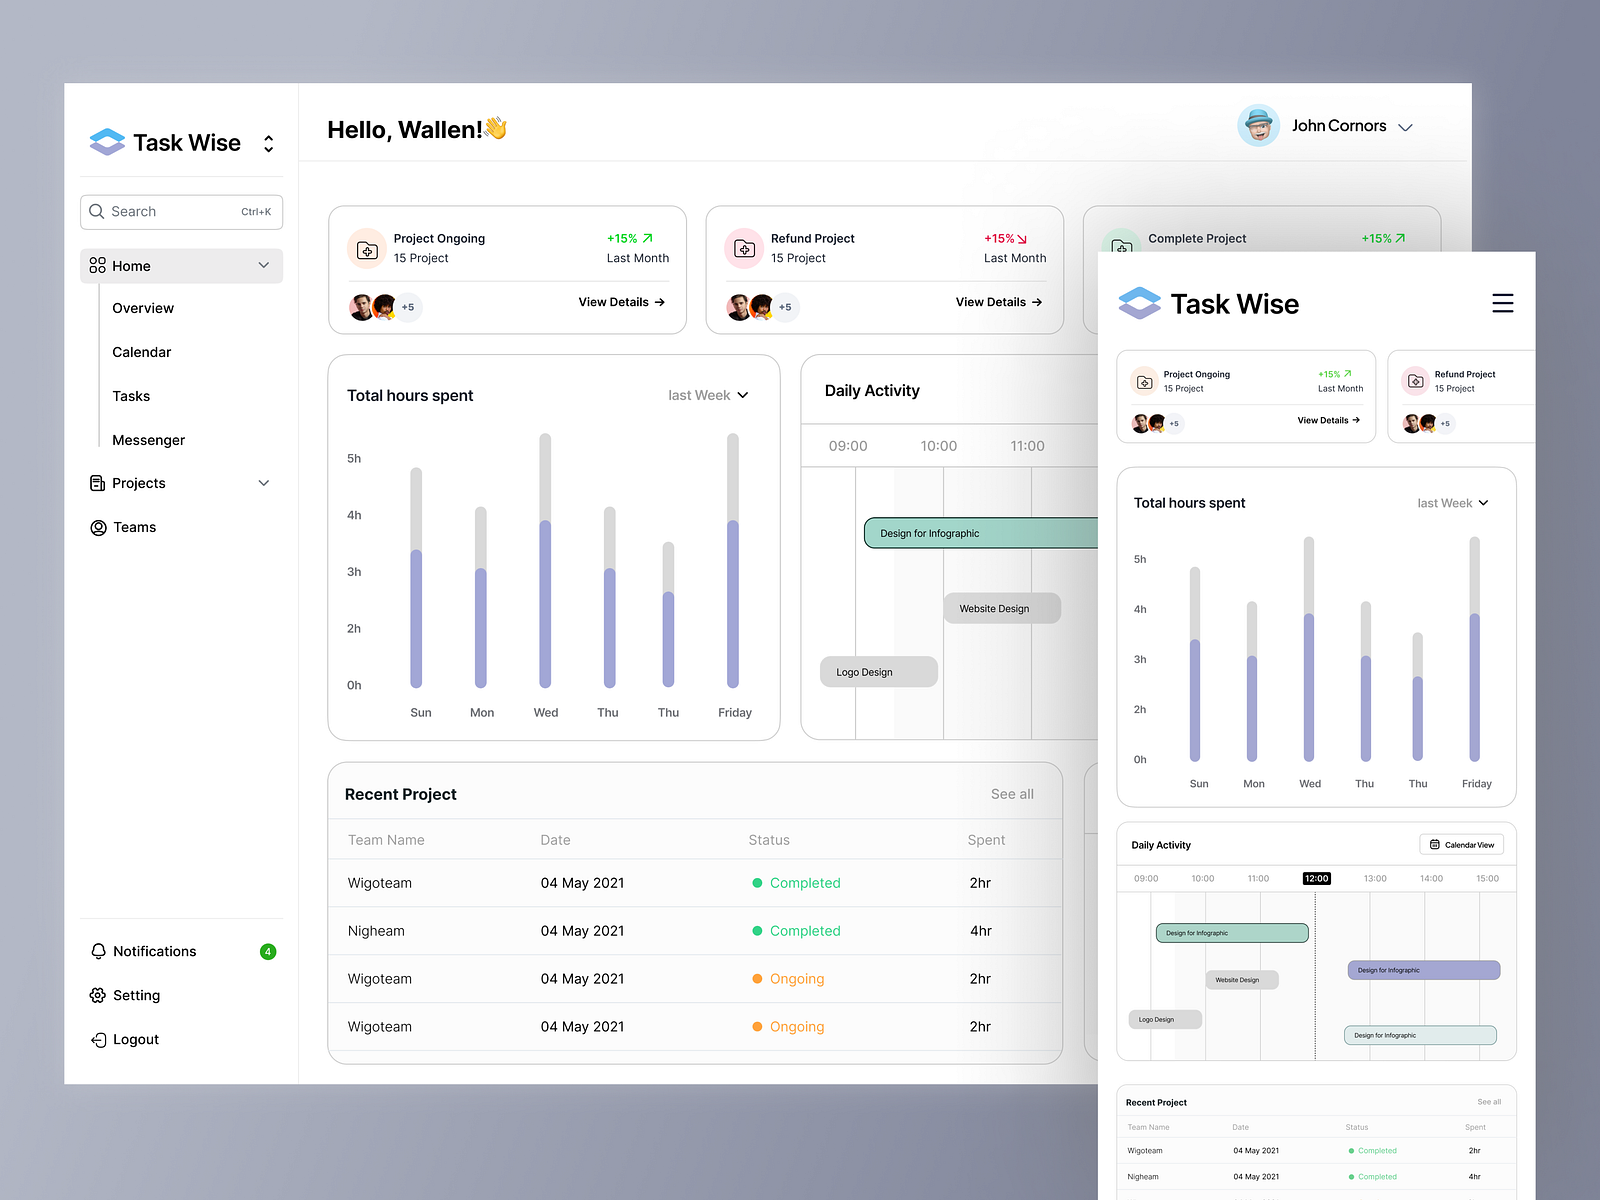Click the Home grid icon in the sidebar

(97, 265)
